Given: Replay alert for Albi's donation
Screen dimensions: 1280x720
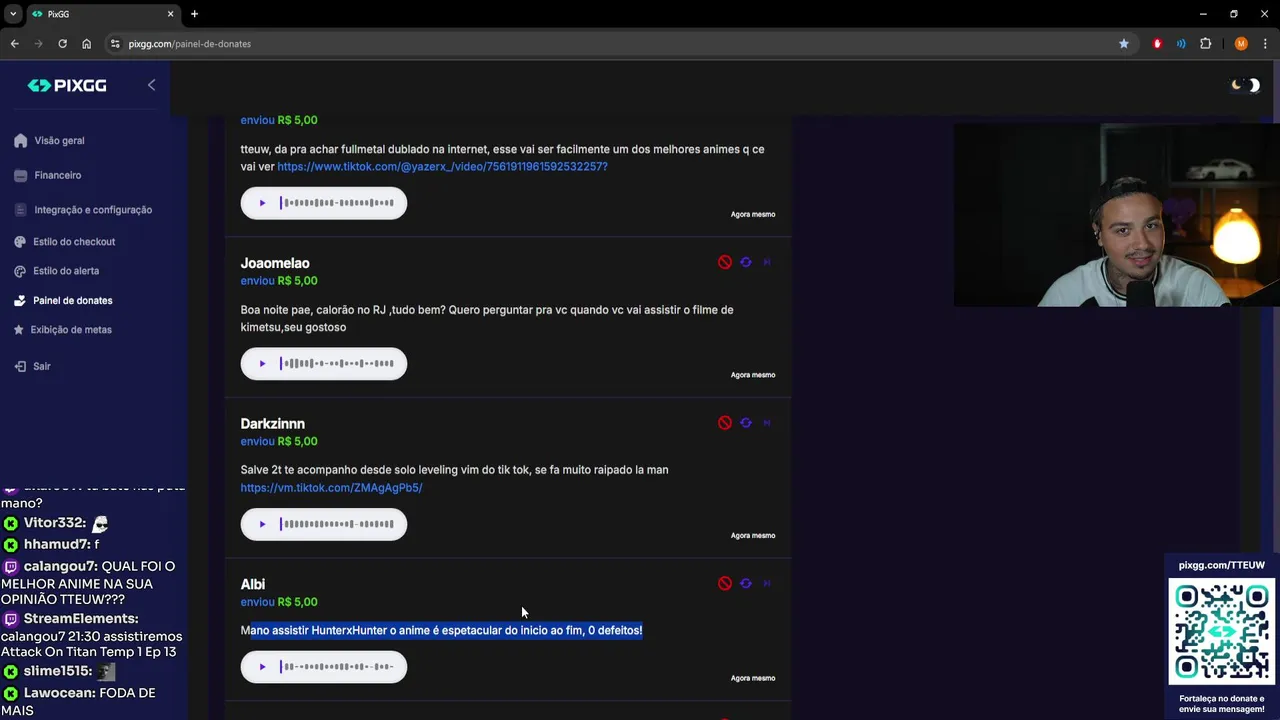Looking at the screenshot, I should pos(746,583).
